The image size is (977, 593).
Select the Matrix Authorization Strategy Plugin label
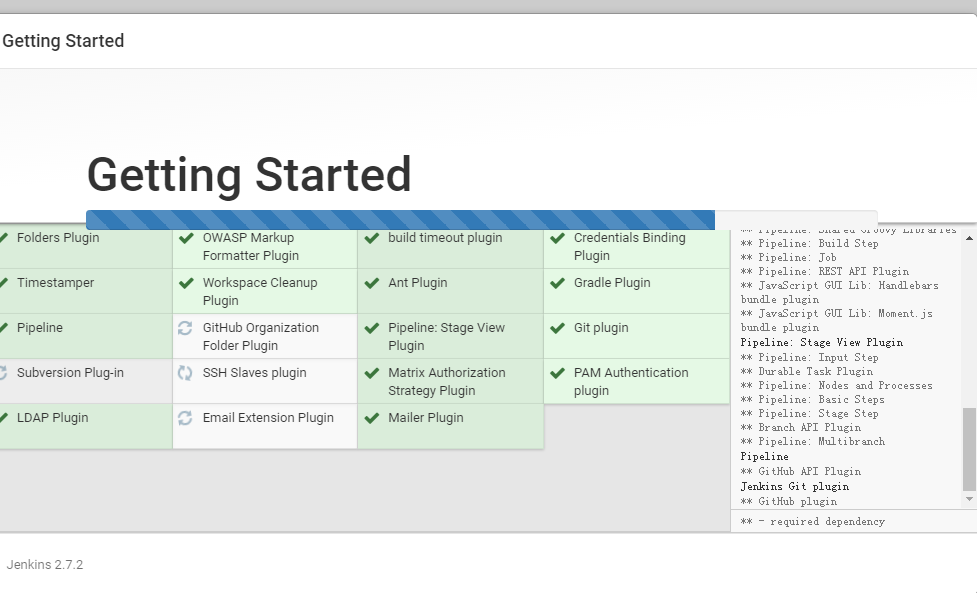tap(447, 381)
